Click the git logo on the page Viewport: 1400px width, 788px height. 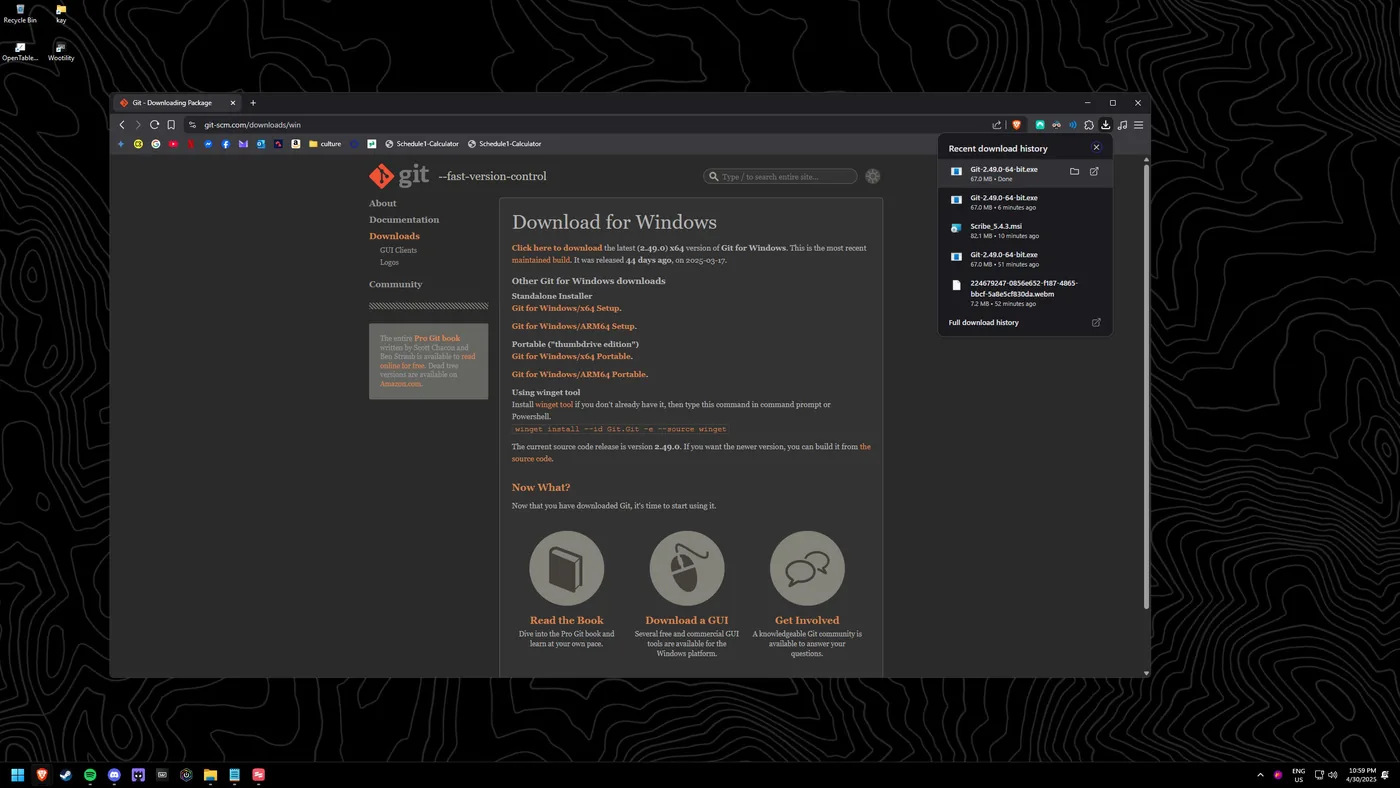399,176
